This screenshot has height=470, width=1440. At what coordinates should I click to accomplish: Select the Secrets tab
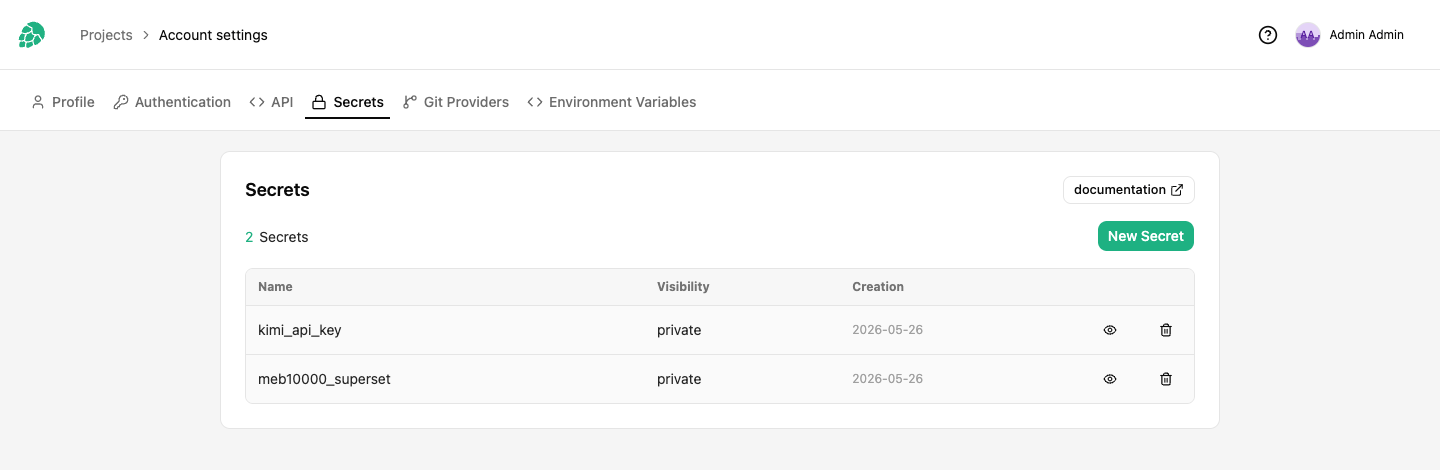point(348,102)
